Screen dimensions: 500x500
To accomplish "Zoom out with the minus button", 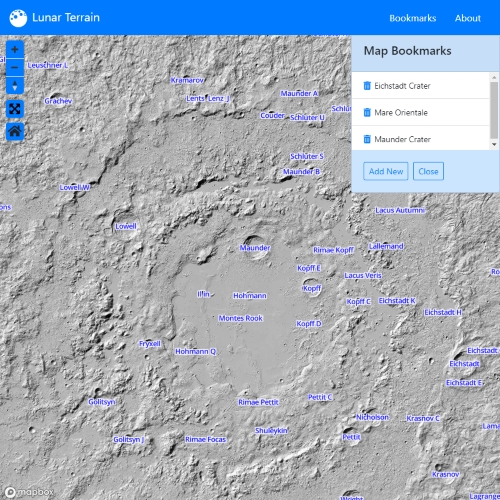I will point(15,67).
